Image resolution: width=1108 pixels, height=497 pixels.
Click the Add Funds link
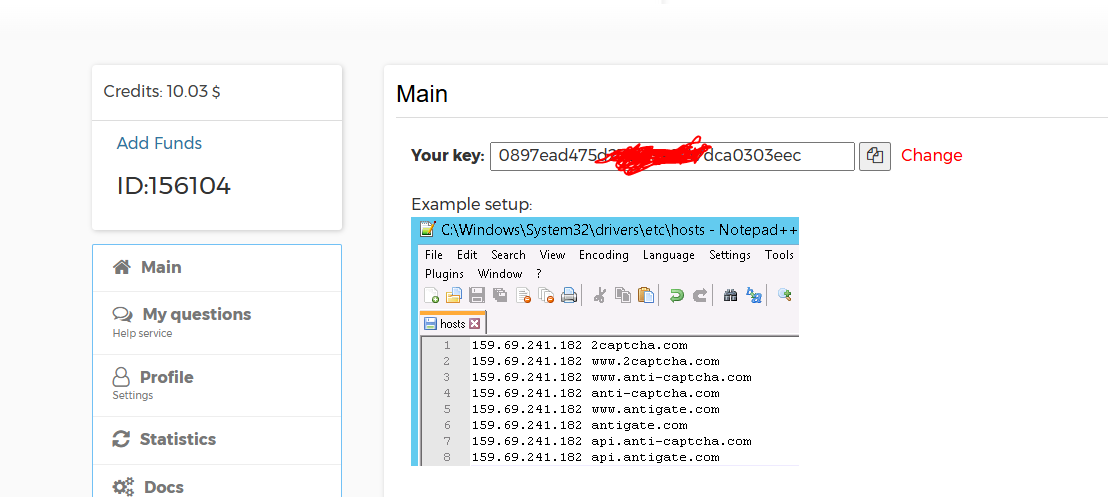coord(159,143)
